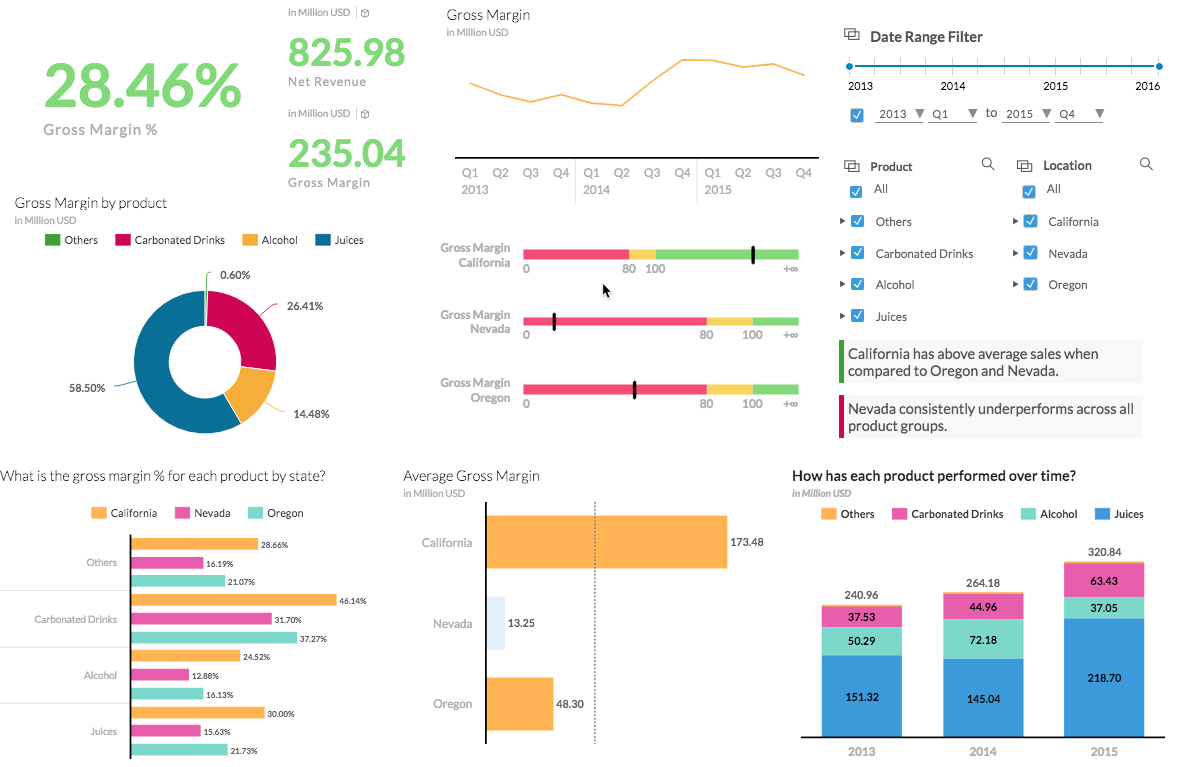Viewport: 1181px width, 767px height.
Task: Click the Nevada legend in state chart
Action: point(203,513)
